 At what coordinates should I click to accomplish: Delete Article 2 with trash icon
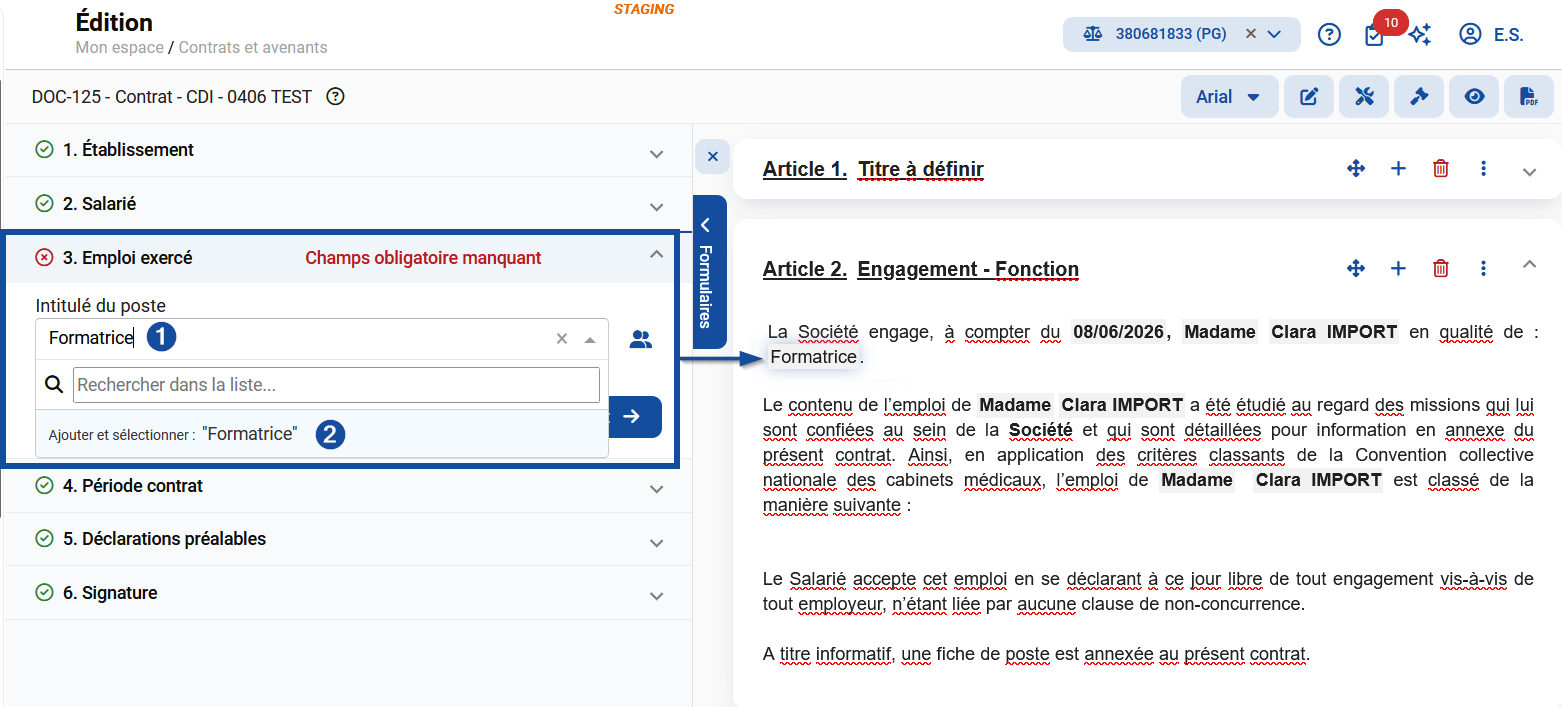pos(1441,268)
